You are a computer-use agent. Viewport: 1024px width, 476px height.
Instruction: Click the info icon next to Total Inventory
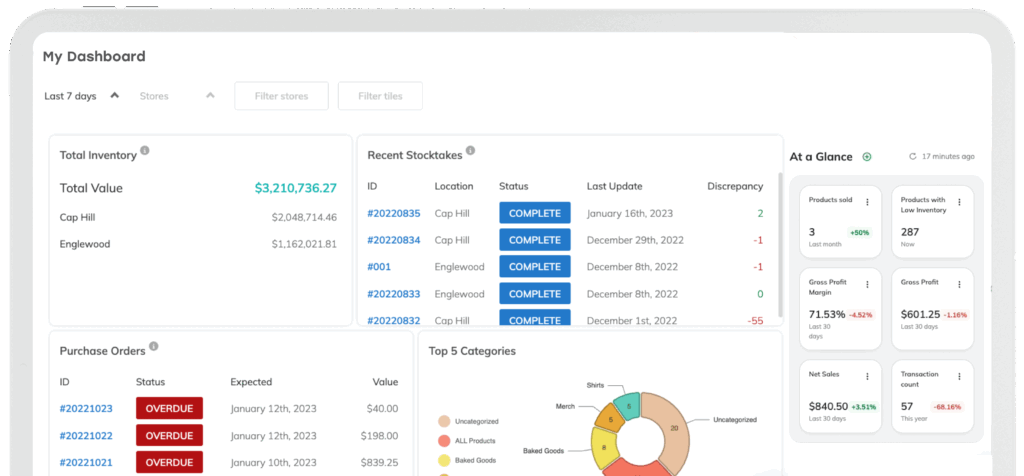[x=145, y=151]
